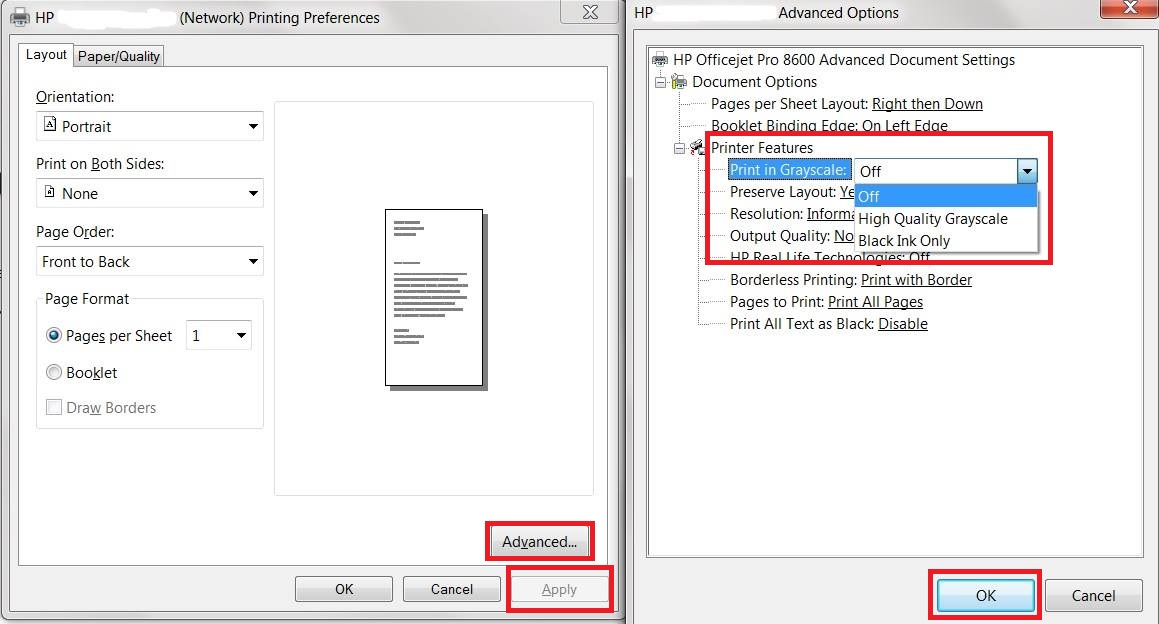Select HP Officejet Pro 8600 Advanced Document Settings root
This screenshot has height=624, width=1159.
click(843, 60)
